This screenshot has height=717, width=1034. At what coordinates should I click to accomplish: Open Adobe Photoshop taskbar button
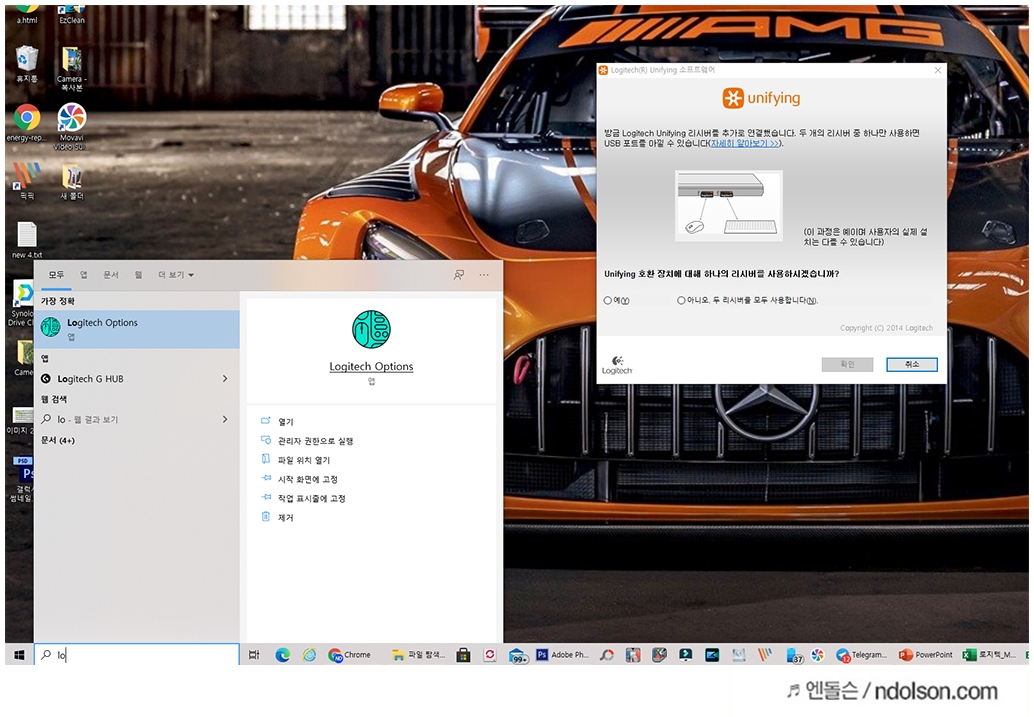[562, 655]
